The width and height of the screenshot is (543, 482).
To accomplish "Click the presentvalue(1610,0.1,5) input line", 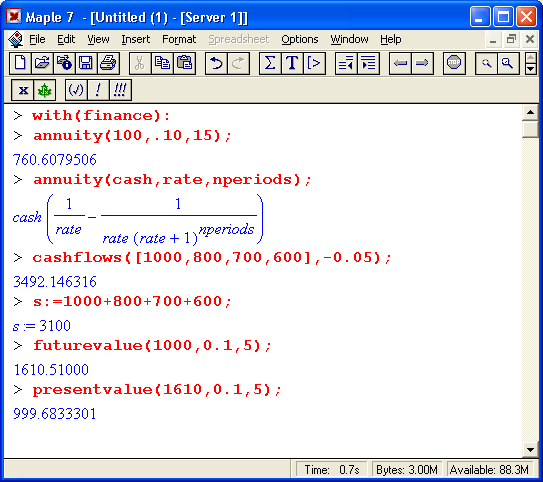I will pos(157,390).
